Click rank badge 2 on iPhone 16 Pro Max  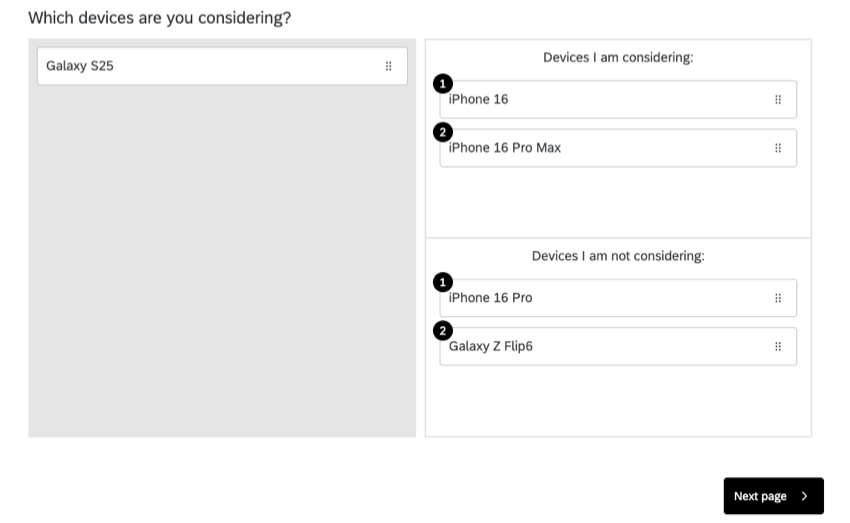point(443,132)
